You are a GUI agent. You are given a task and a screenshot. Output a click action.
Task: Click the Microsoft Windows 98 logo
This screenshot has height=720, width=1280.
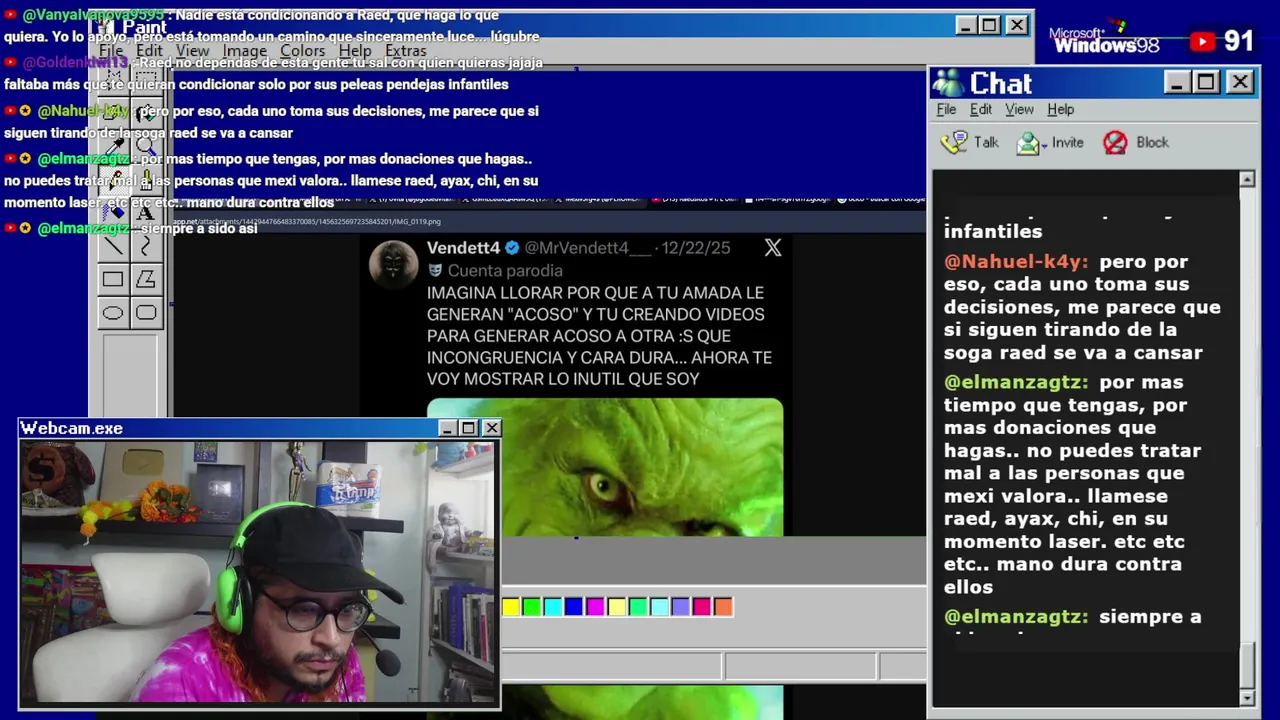(x=1104, y=40)
